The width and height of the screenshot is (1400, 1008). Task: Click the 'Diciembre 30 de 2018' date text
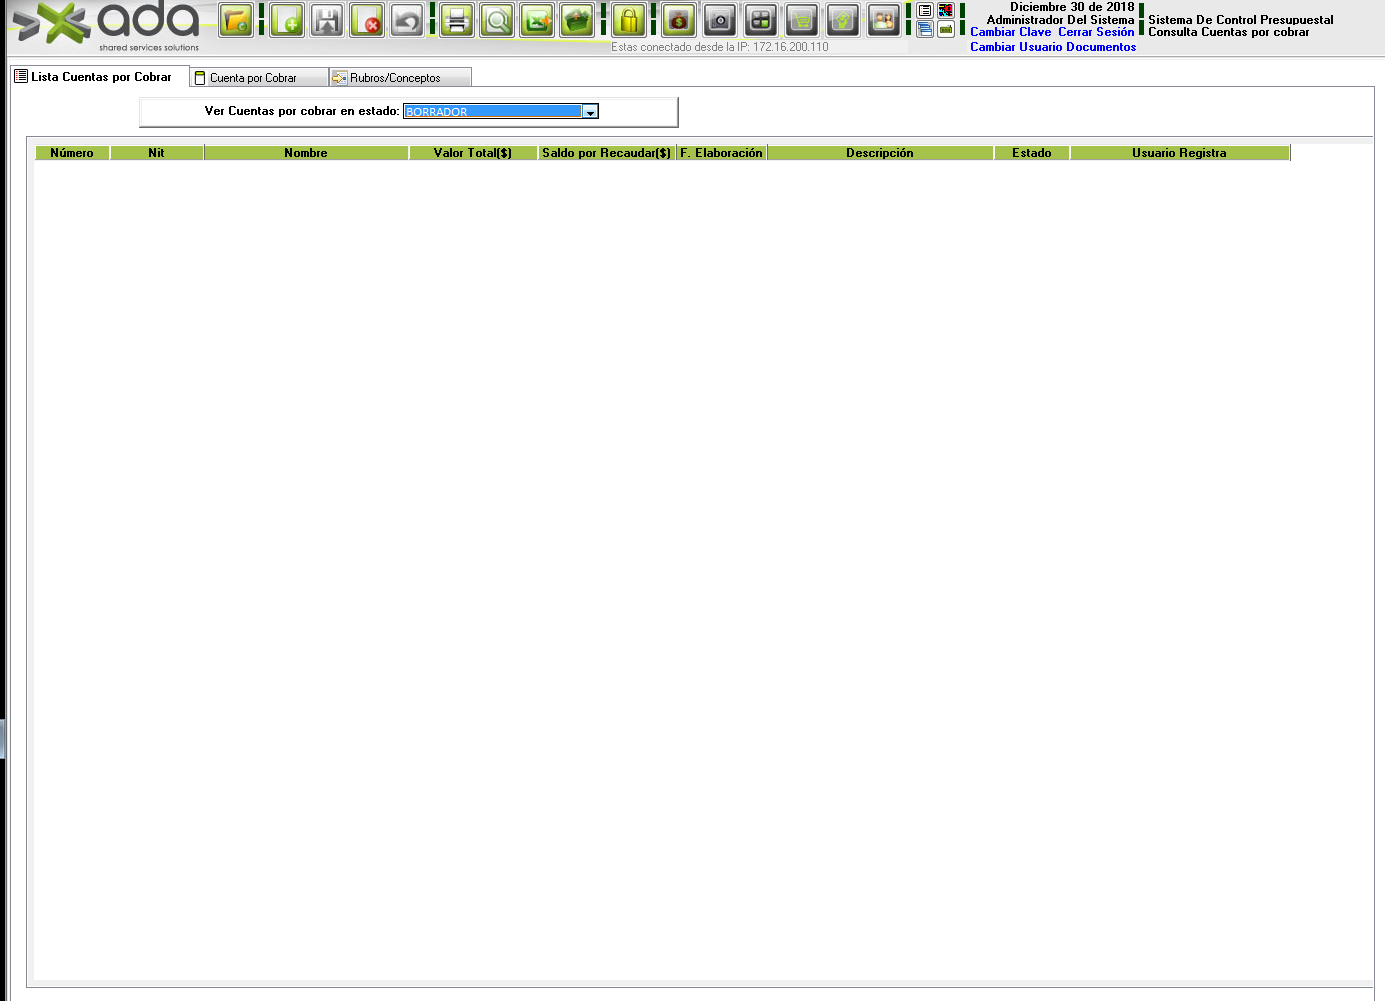(x=1072, y=7)
